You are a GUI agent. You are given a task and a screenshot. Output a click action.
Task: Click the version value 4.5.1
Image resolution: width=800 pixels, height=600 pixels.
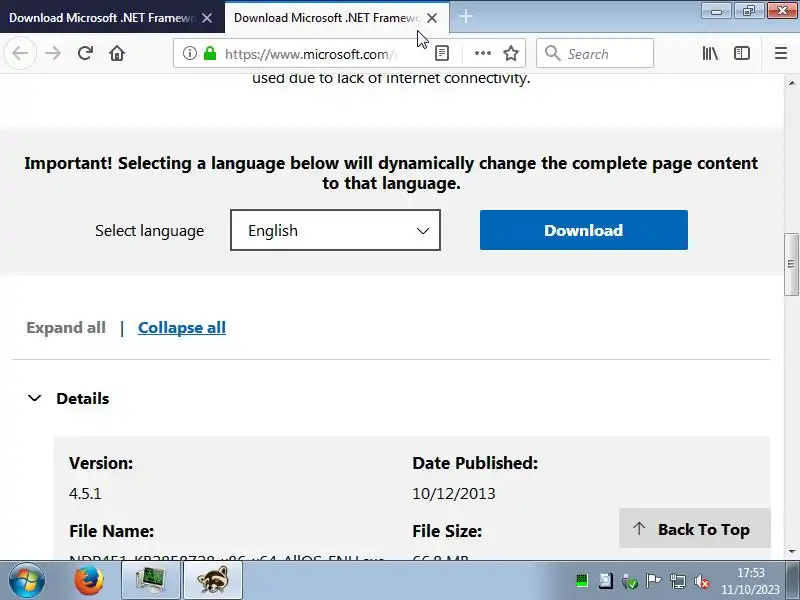(x=85, y=493)
